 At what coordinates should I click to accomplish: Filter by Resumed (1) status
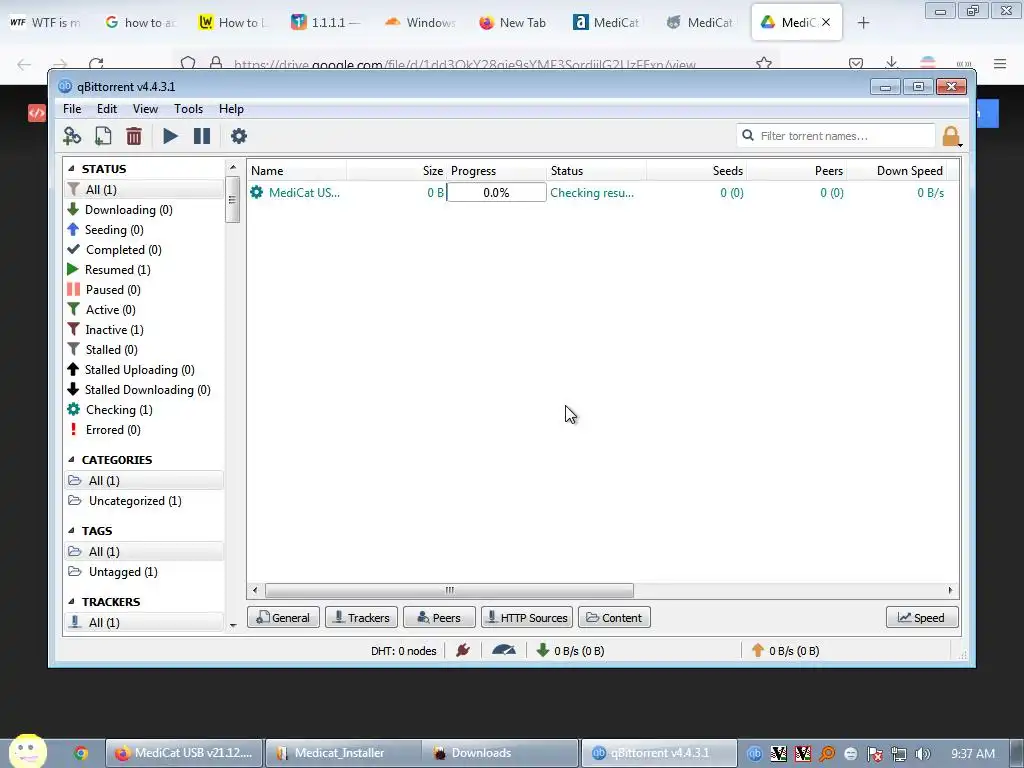(x=144, y=270)
